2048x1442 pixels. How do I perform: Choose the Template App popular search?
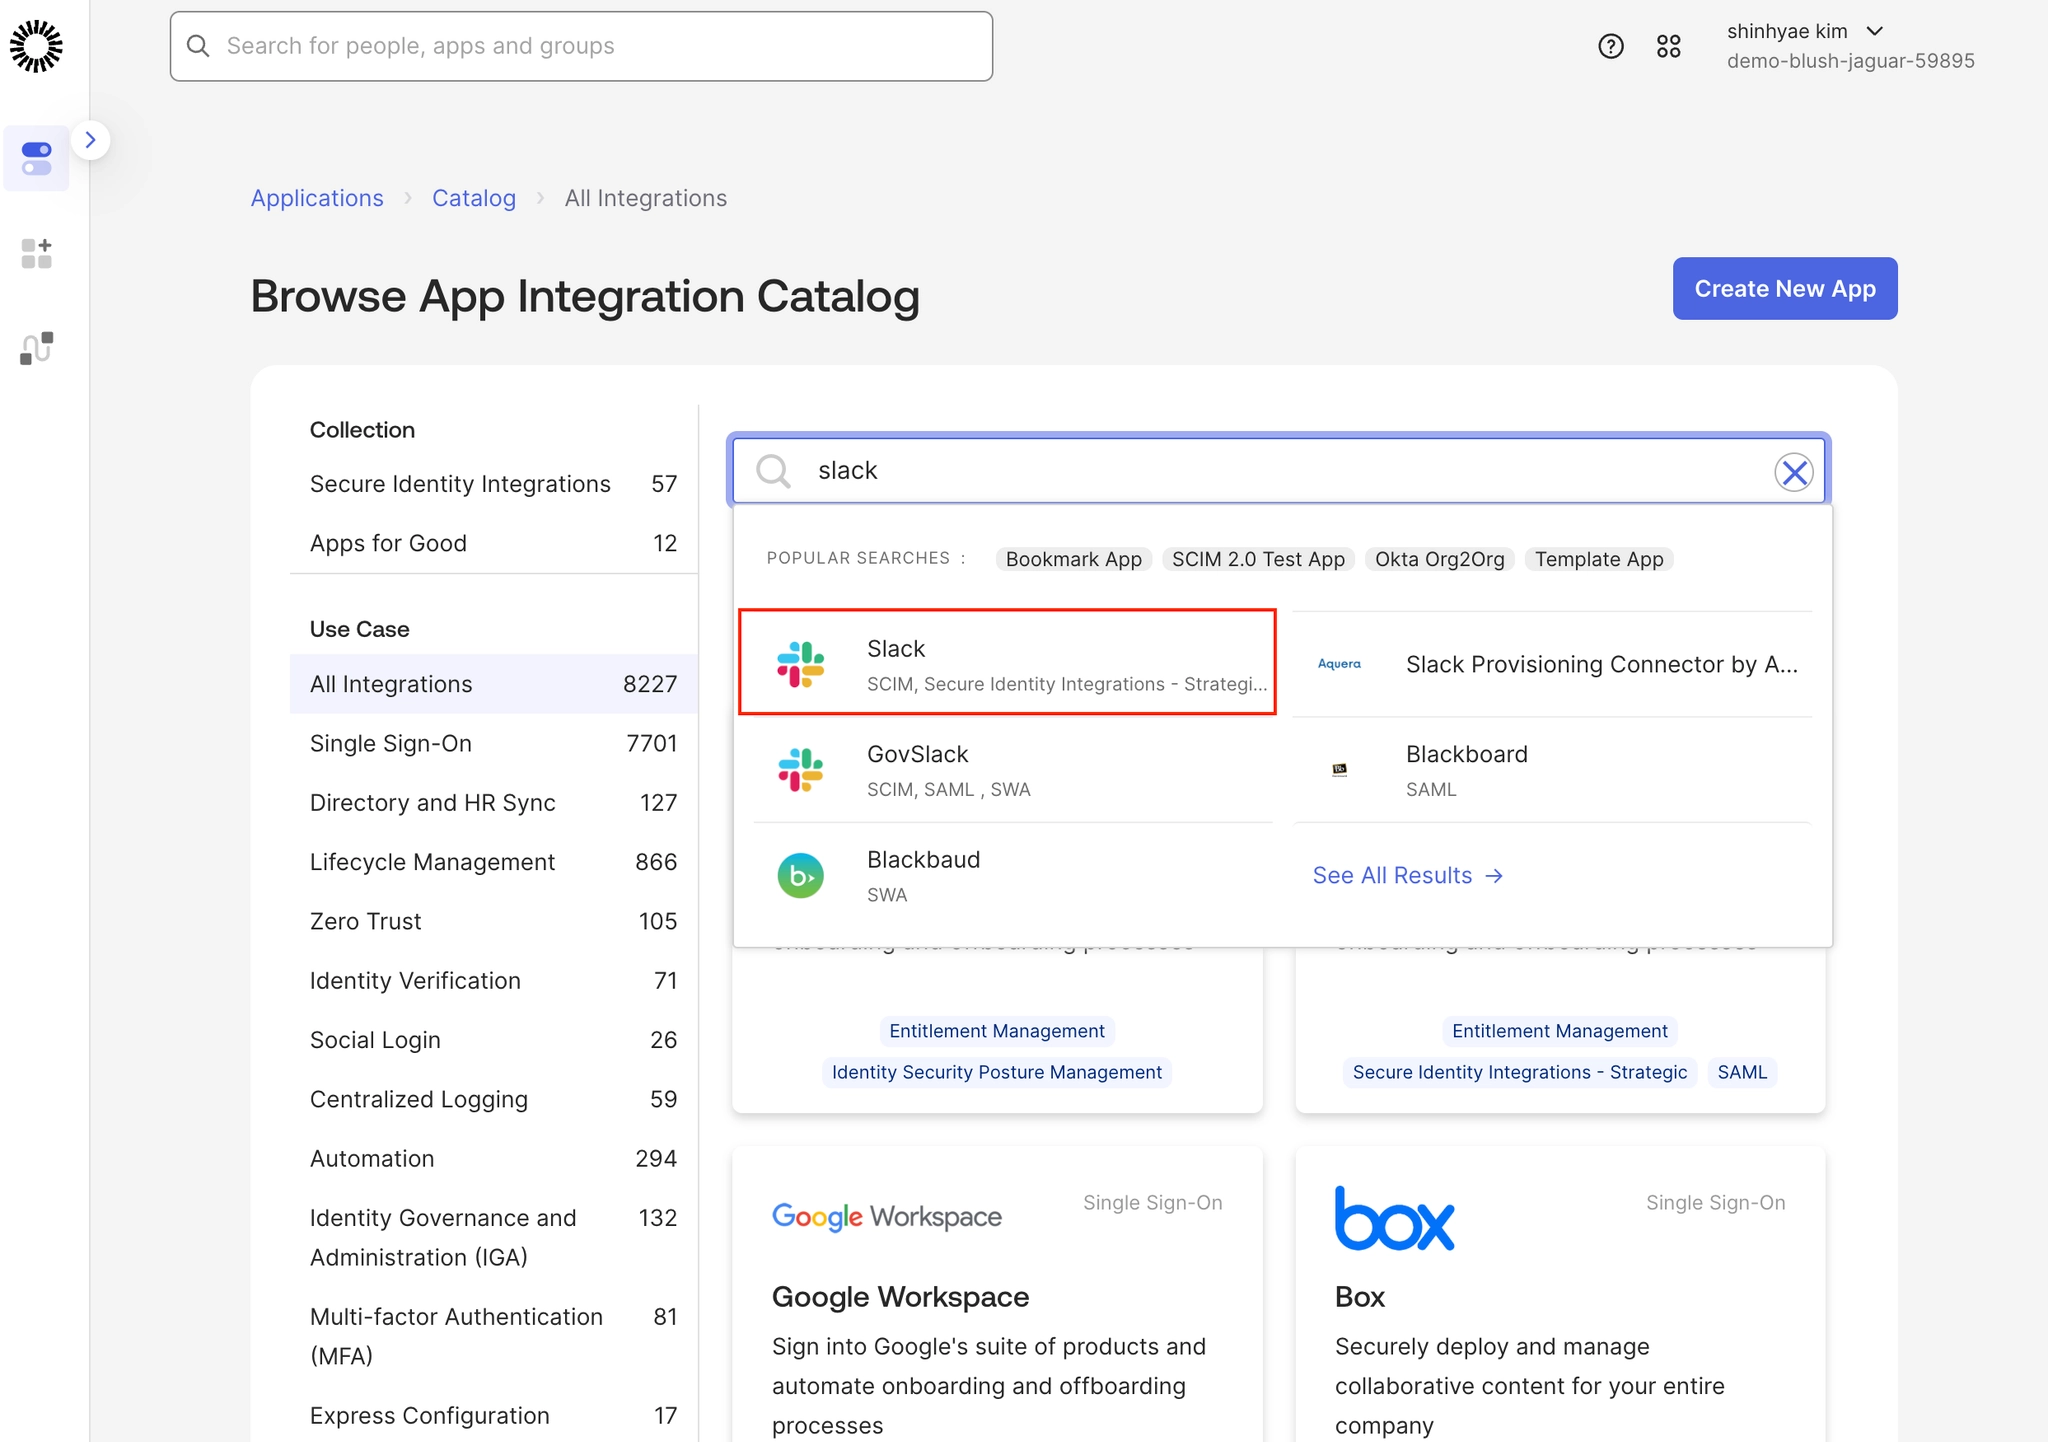tap(1599, 559)
